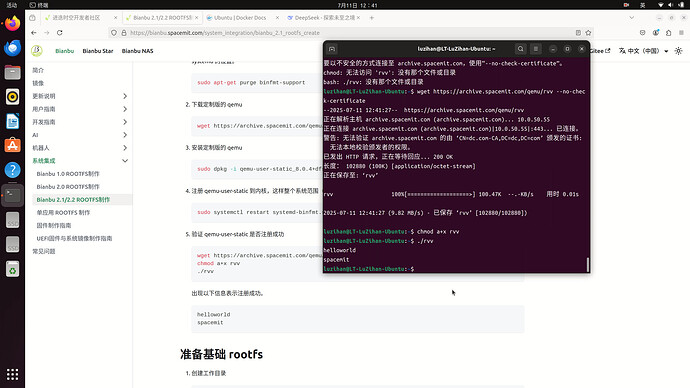
Task: Open the Help icon in the dock
Action: tap(12, 170)
